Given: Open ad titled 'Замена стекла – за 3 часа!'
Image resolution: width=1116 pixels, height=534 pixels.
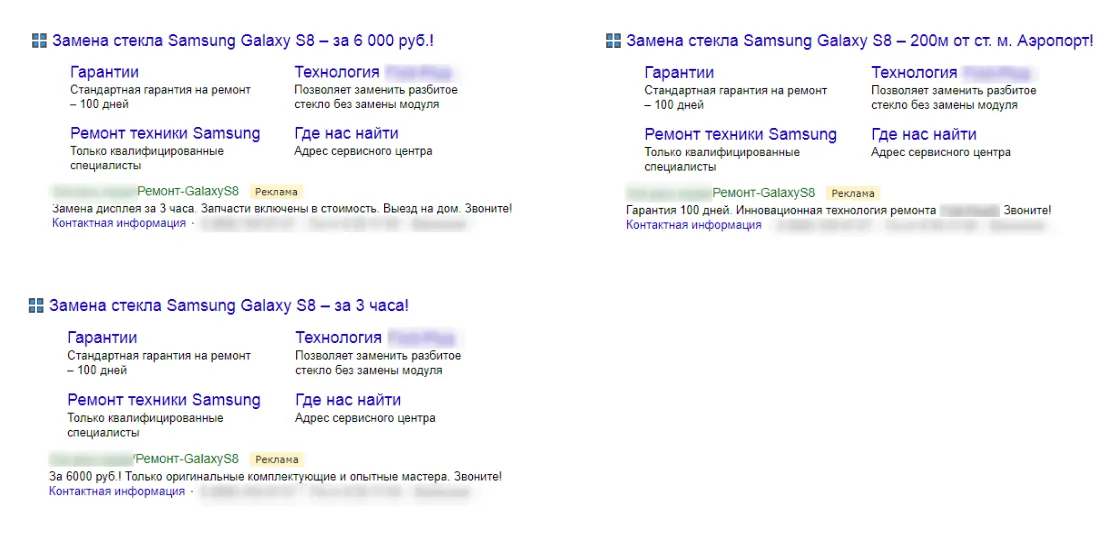Looking at the screenshot, I should pyautogui.click(x=228, y=306).
